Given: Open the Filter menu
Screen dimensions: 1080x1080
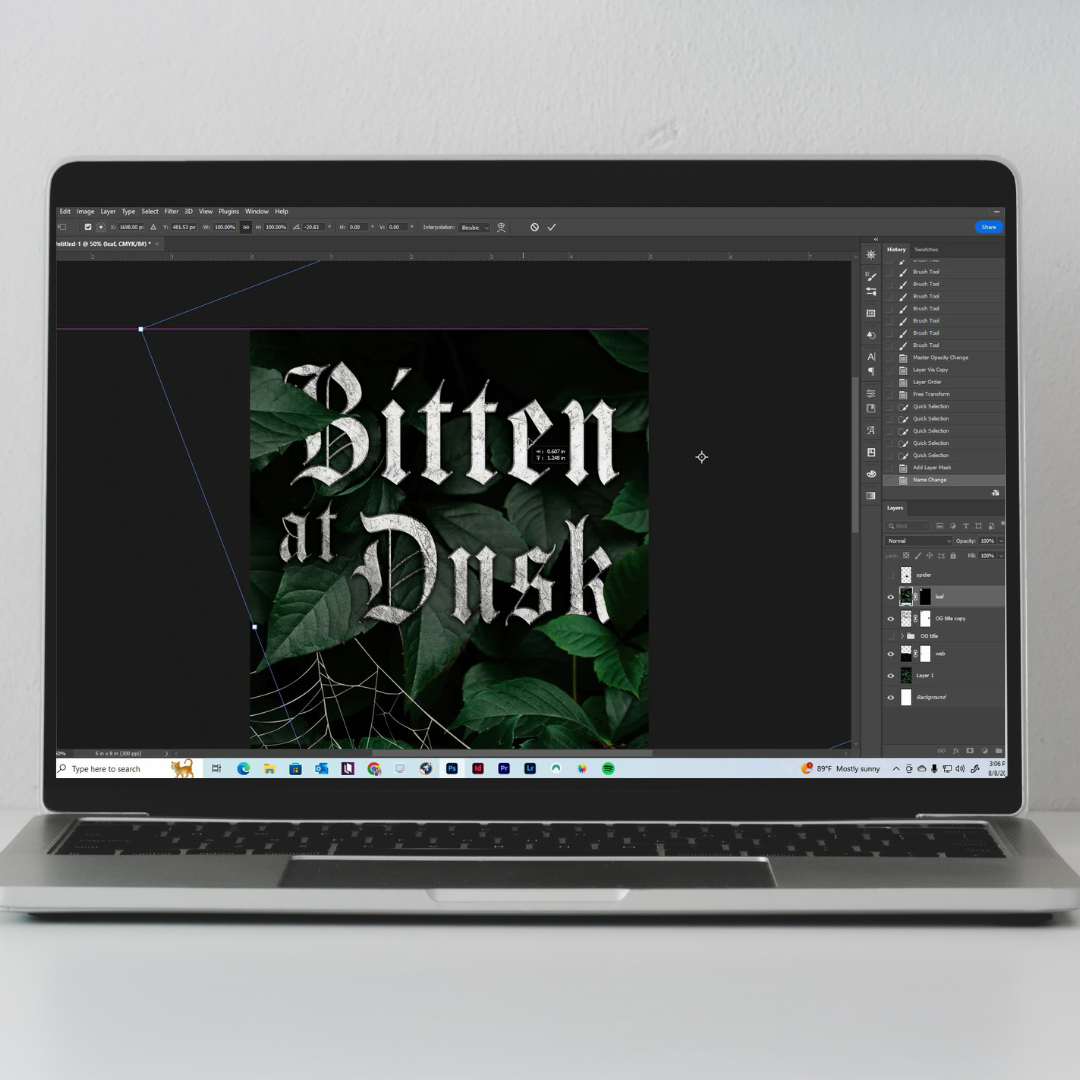Looking at the screenshot, I should coord(172,211).
